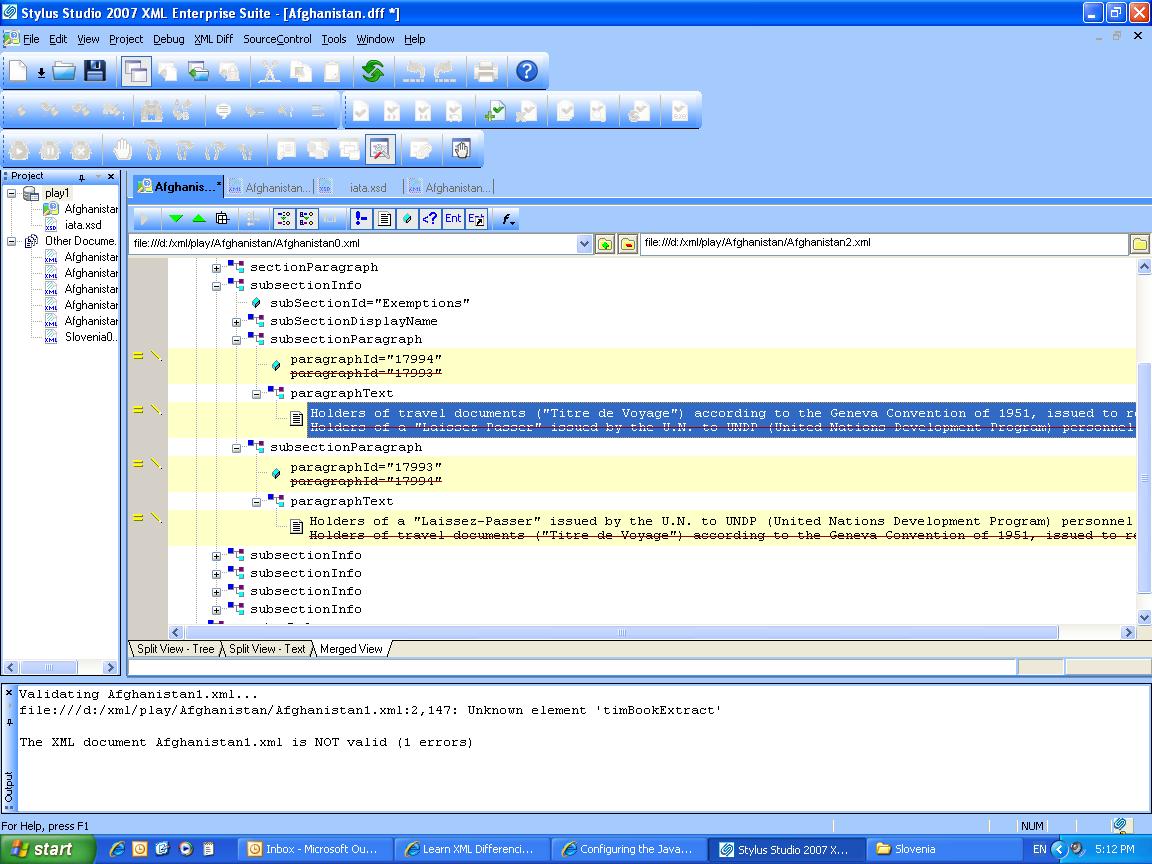Switch to the iata.xsd tab
Image resolution: width=1152 pixels, height=864 pixels.
[x=360, y=187]
